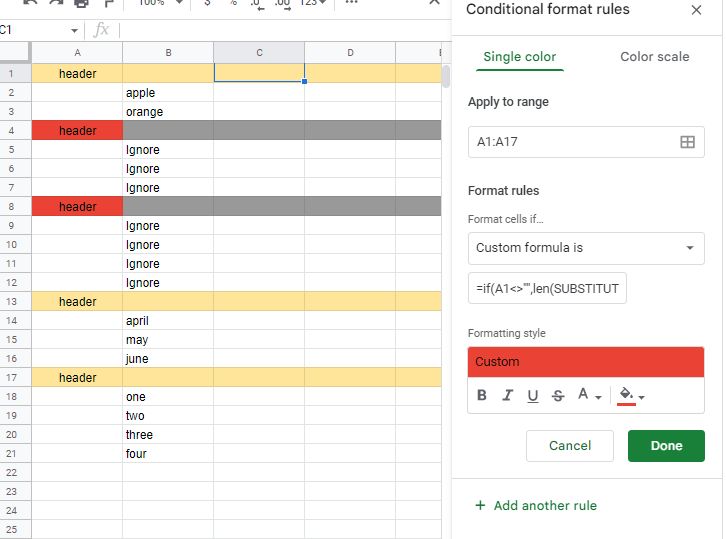Select row 25 header
This screenshot has width=726, height=539.
[15, 529]
